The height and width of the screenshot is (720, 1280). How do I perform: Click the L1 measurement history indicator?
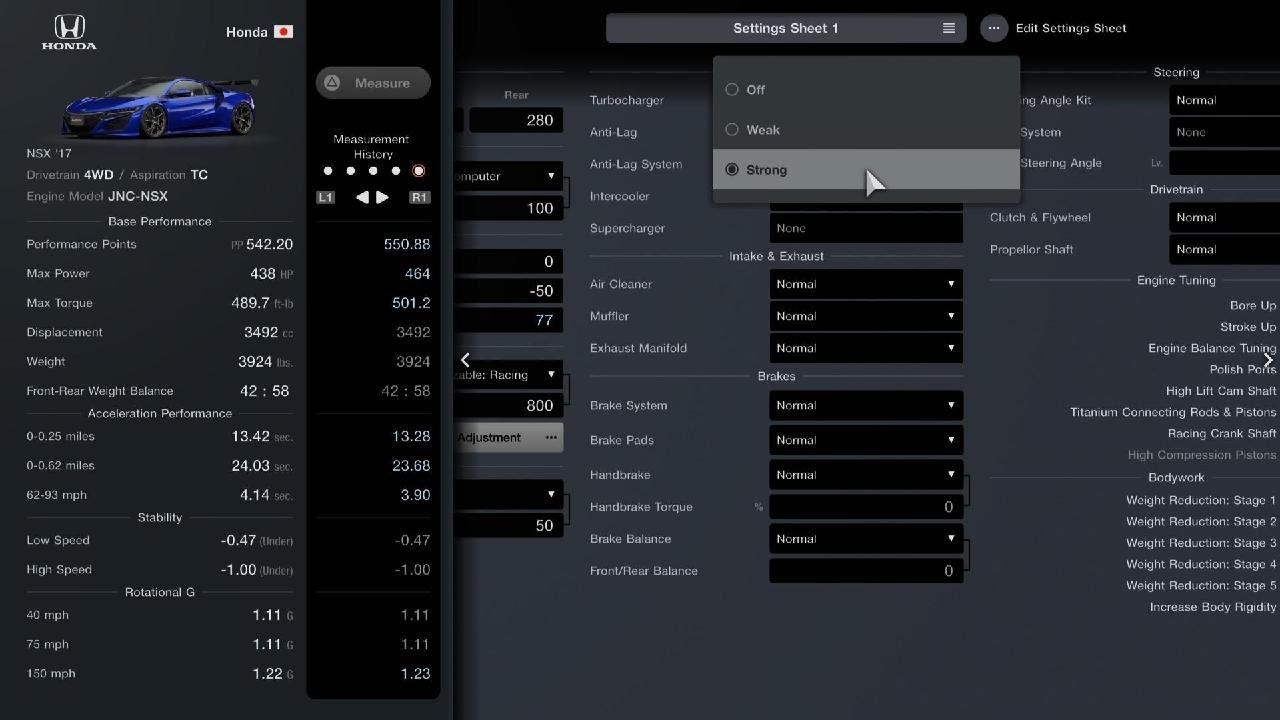(325, 198)
